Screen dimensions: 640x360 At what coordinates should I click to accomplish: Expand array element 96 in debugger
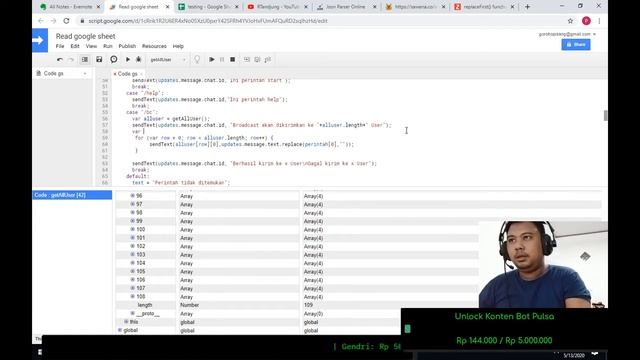coord(132,196)
